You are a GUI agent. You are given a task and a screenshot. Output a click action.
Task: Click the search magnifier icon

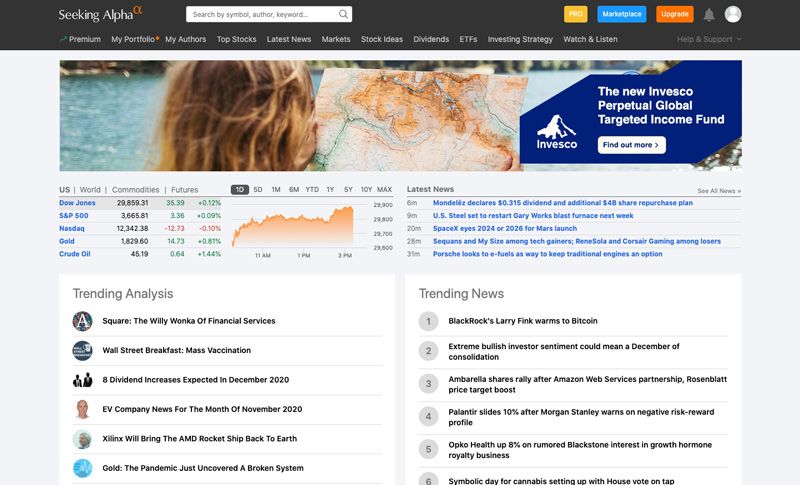(x=343, y=14)
